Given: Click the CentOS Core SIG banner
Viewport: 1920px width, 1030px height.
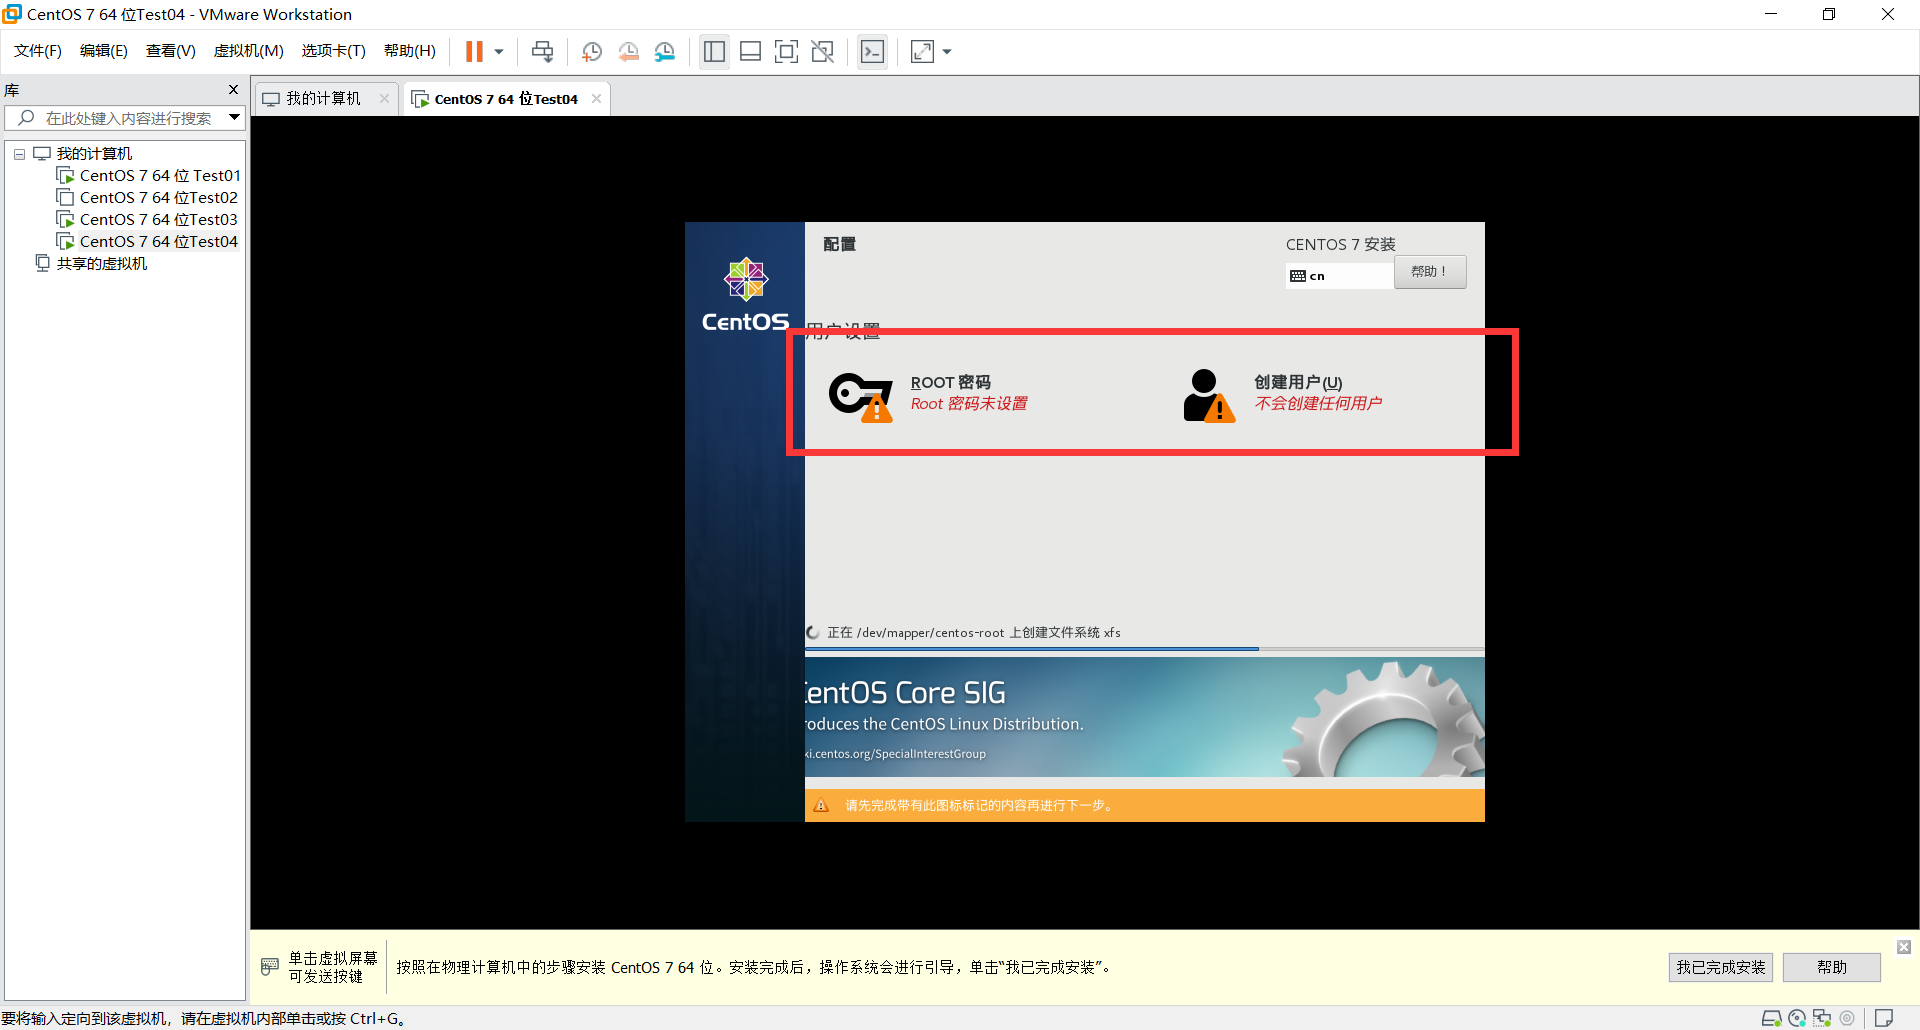Looking at the screenshot, I should click(x=1145, y=717).
